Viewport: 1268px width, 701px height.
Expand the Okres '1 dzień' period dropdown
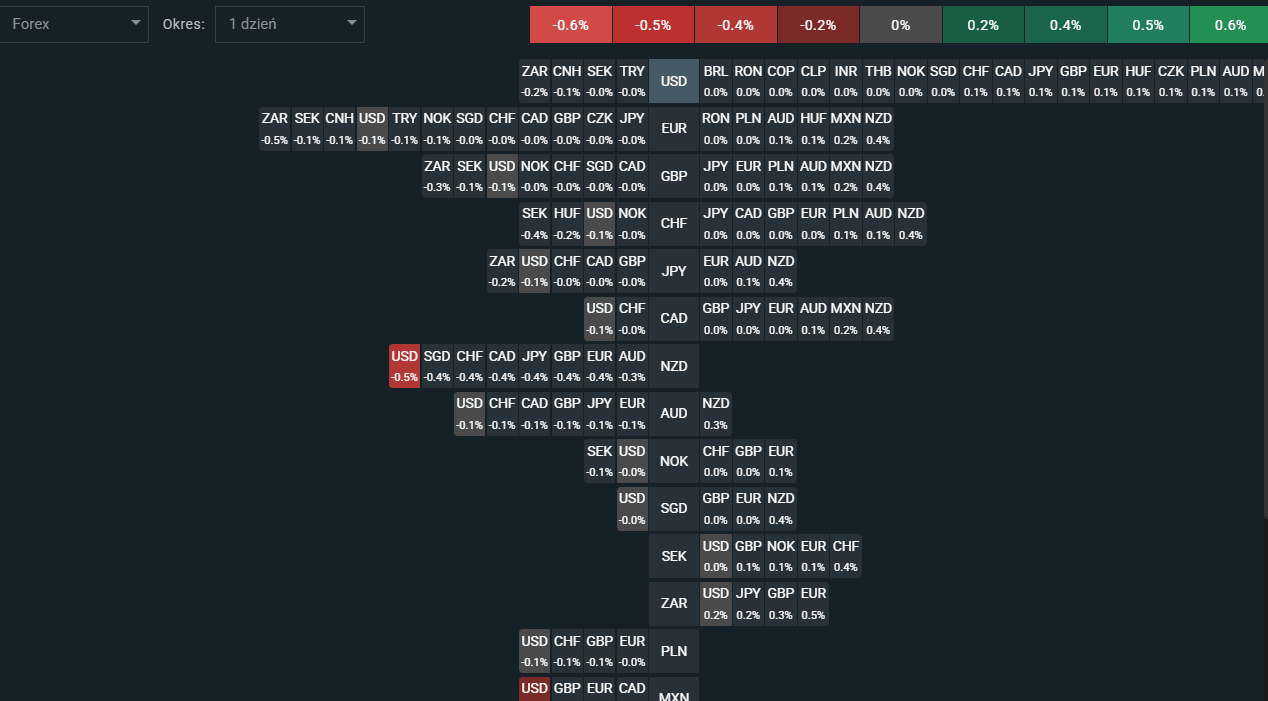coord(289,24)
